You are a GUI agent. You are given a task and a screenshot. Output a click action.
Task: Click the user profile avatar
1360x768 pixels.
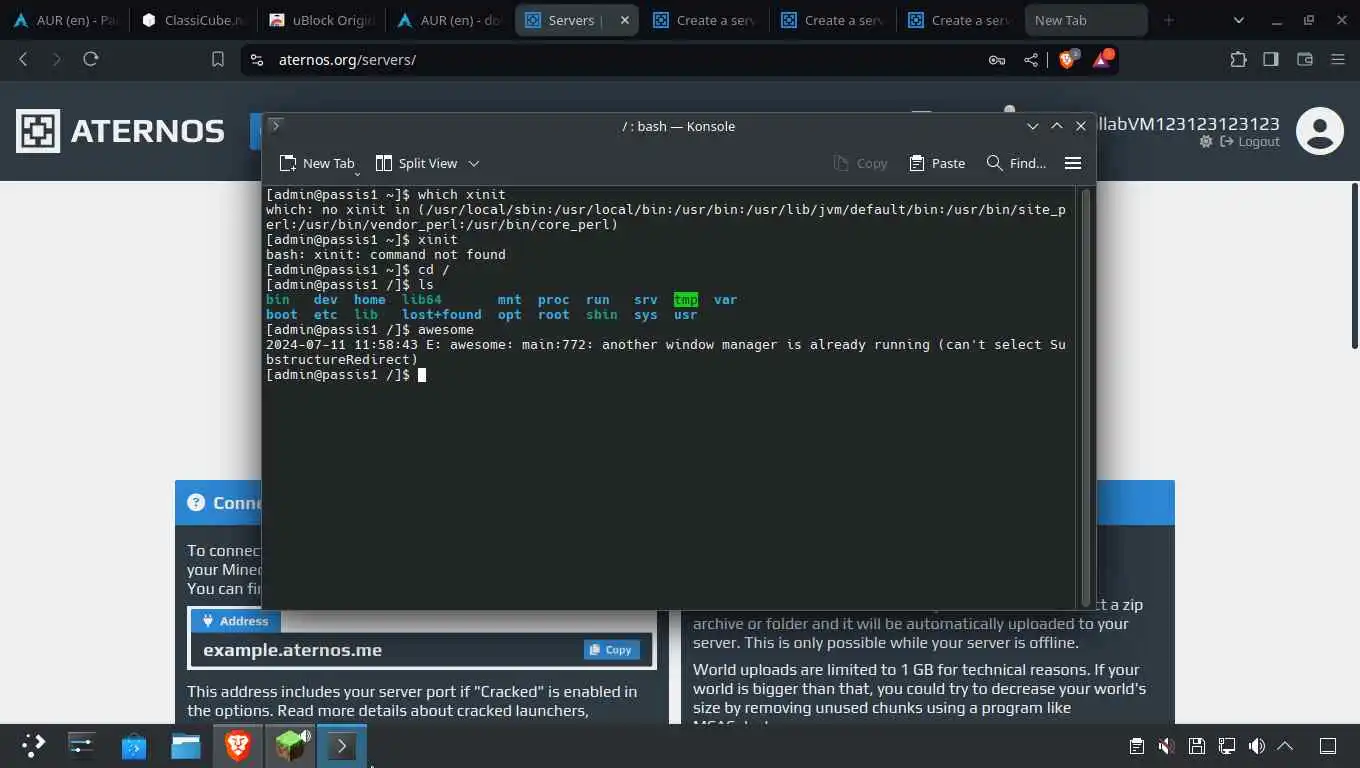tap(1319, 131)
